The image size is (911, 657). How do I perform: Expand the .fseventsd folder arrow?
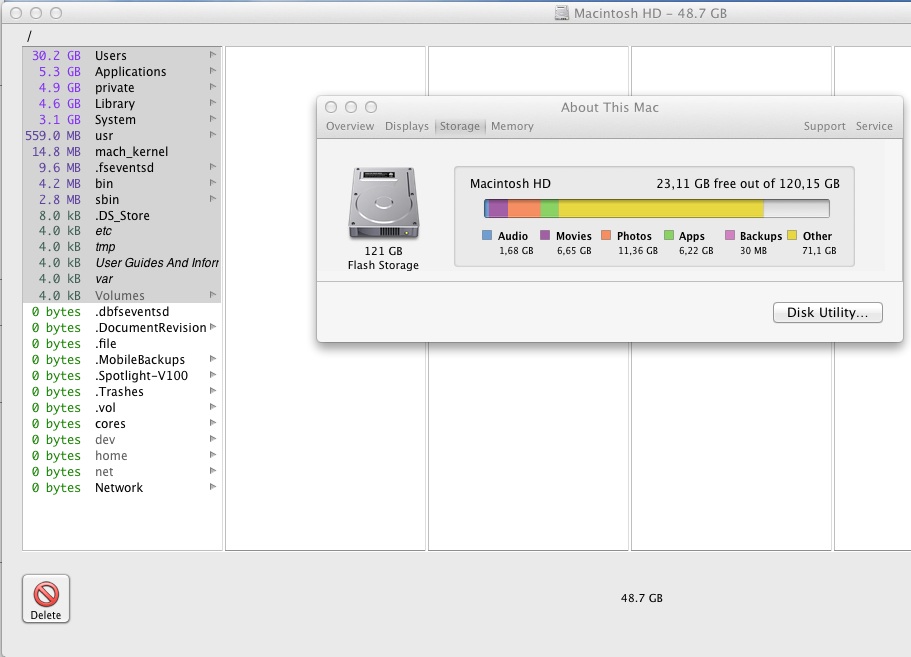[213, 167]
